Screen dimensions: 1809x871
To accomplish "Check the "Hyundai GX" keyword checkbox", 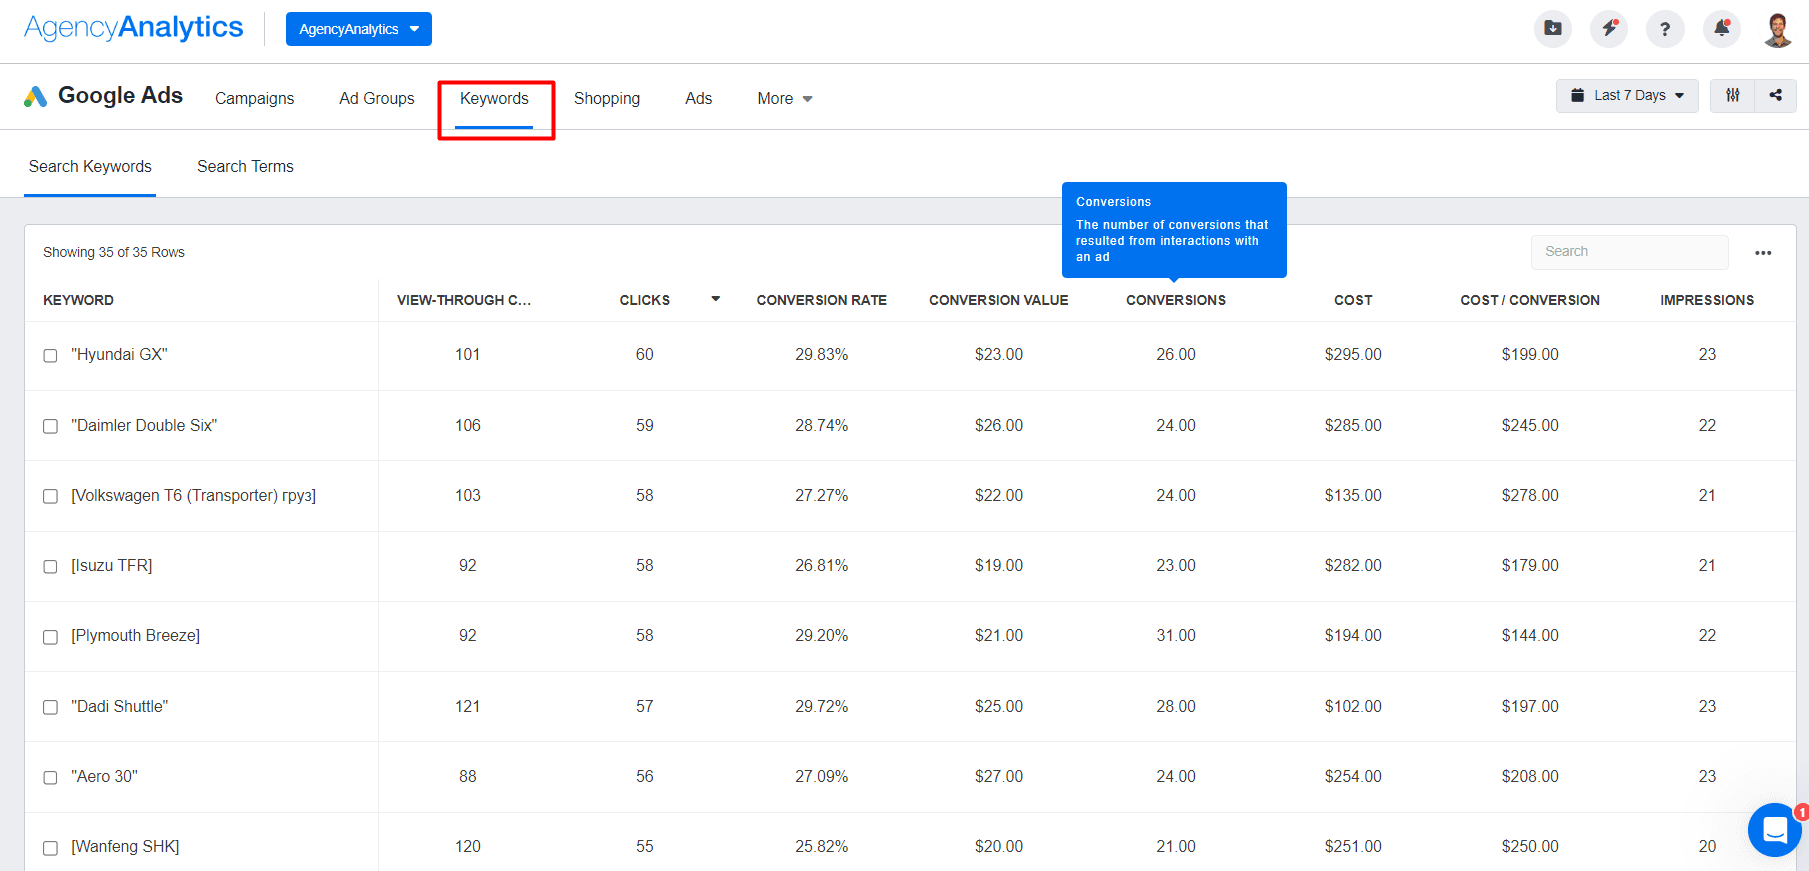I will point(50,356).
